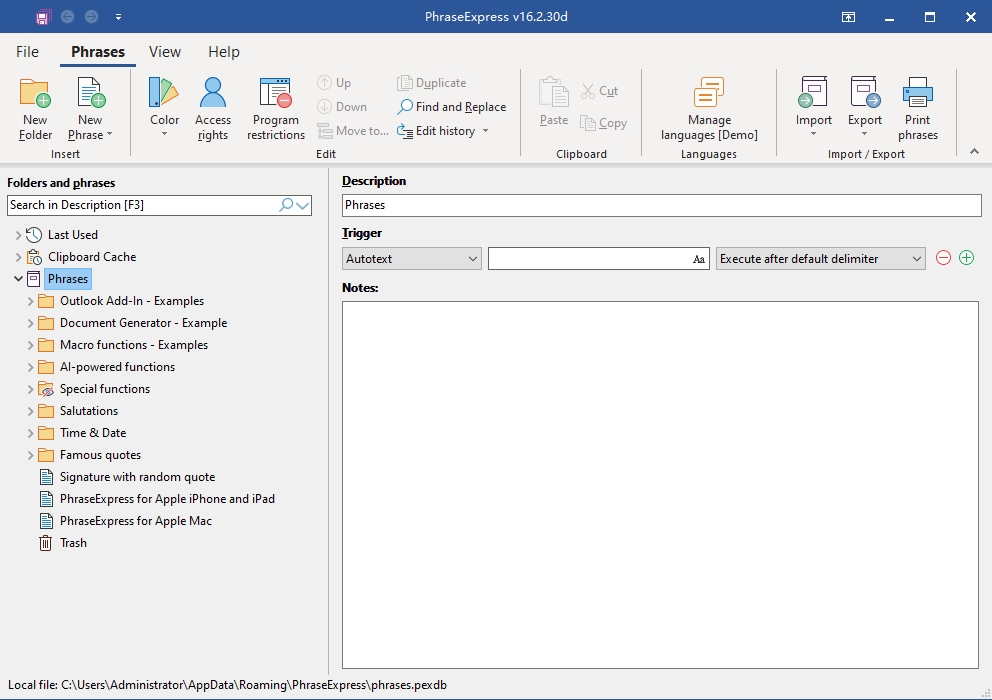
Task: Click the Print phrases icon
Action: coord(917,94)
